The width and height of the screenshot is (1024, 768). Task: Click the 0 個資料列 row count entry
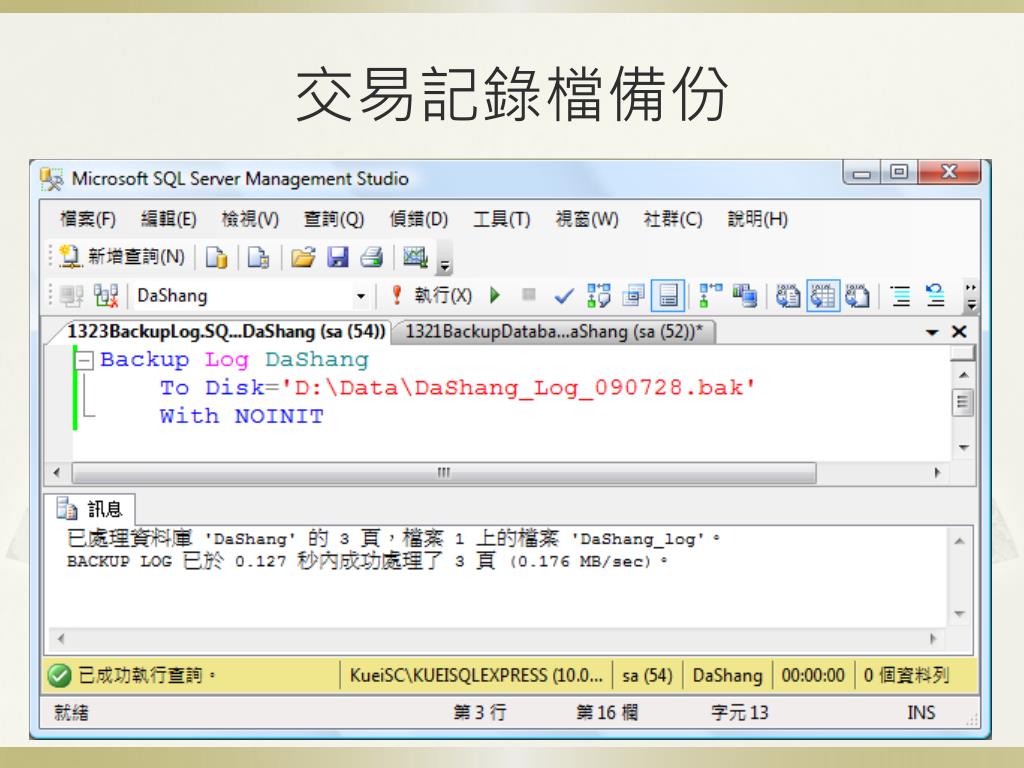906,675
